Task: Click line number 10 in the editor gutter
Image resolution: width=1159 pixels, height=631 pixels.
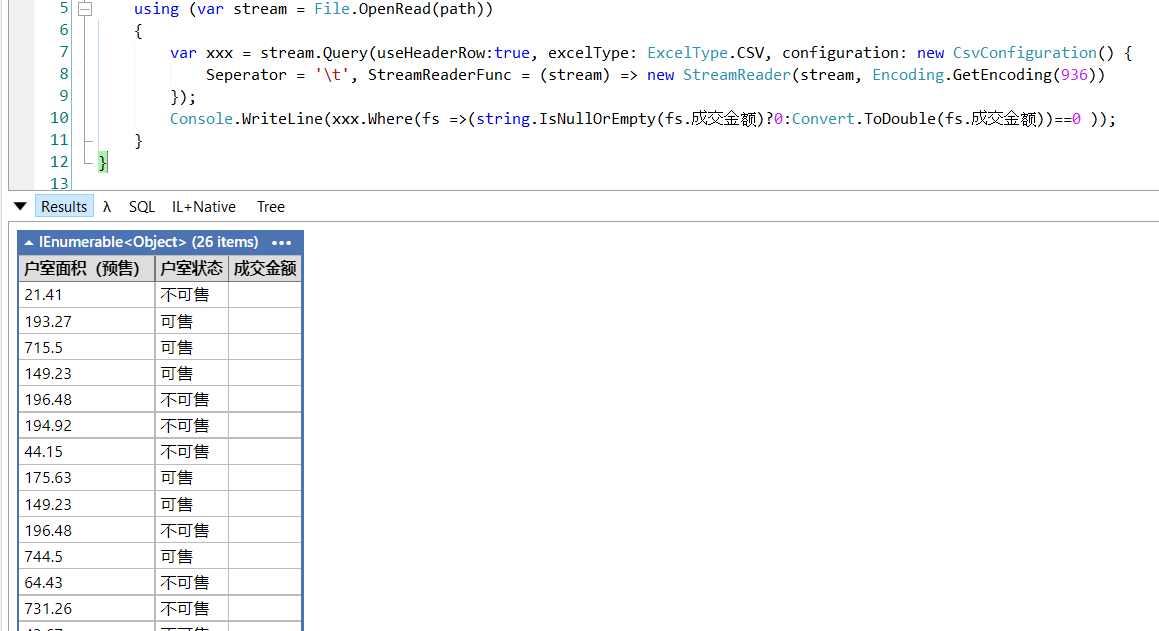Action: pos(59,118)
